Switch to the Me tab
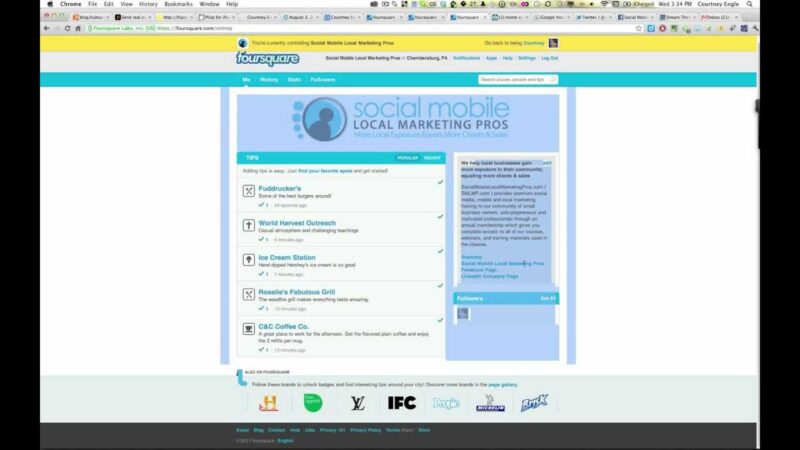Viewport: 800px width, 450px height. 246,80
